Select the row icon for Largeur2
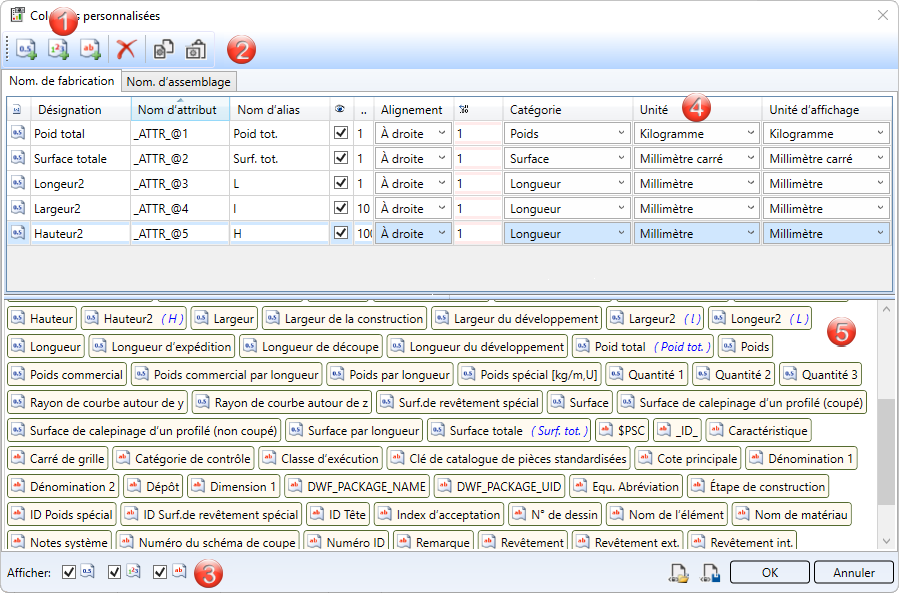Viewport: 900px width, 593px height. coord(18,208)
